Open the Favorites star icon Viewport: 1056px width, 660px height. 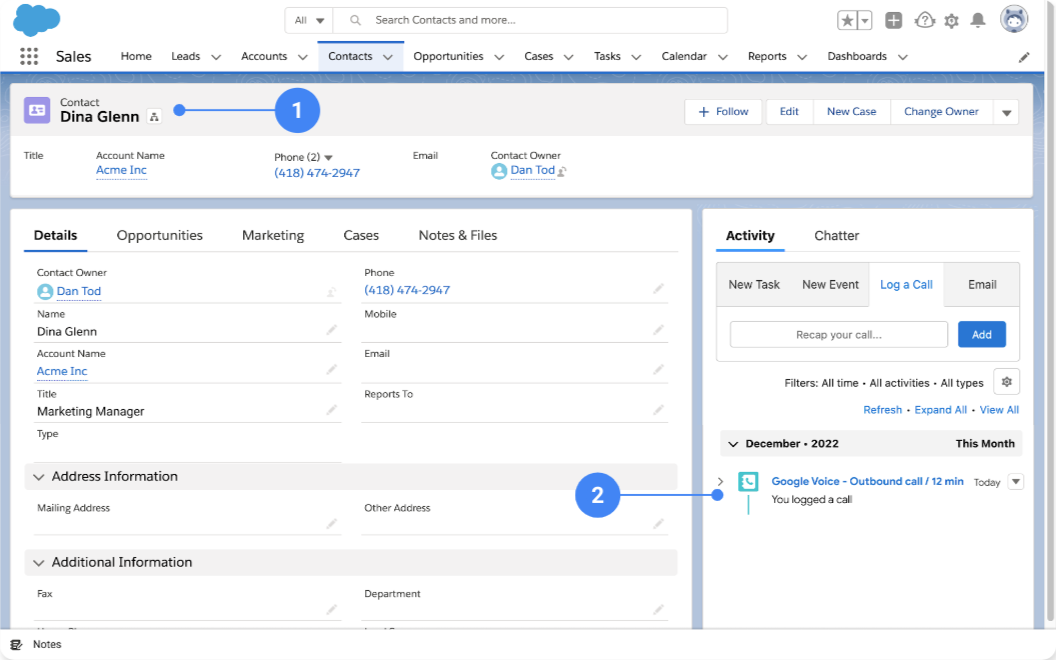click(x=847, y=20)
